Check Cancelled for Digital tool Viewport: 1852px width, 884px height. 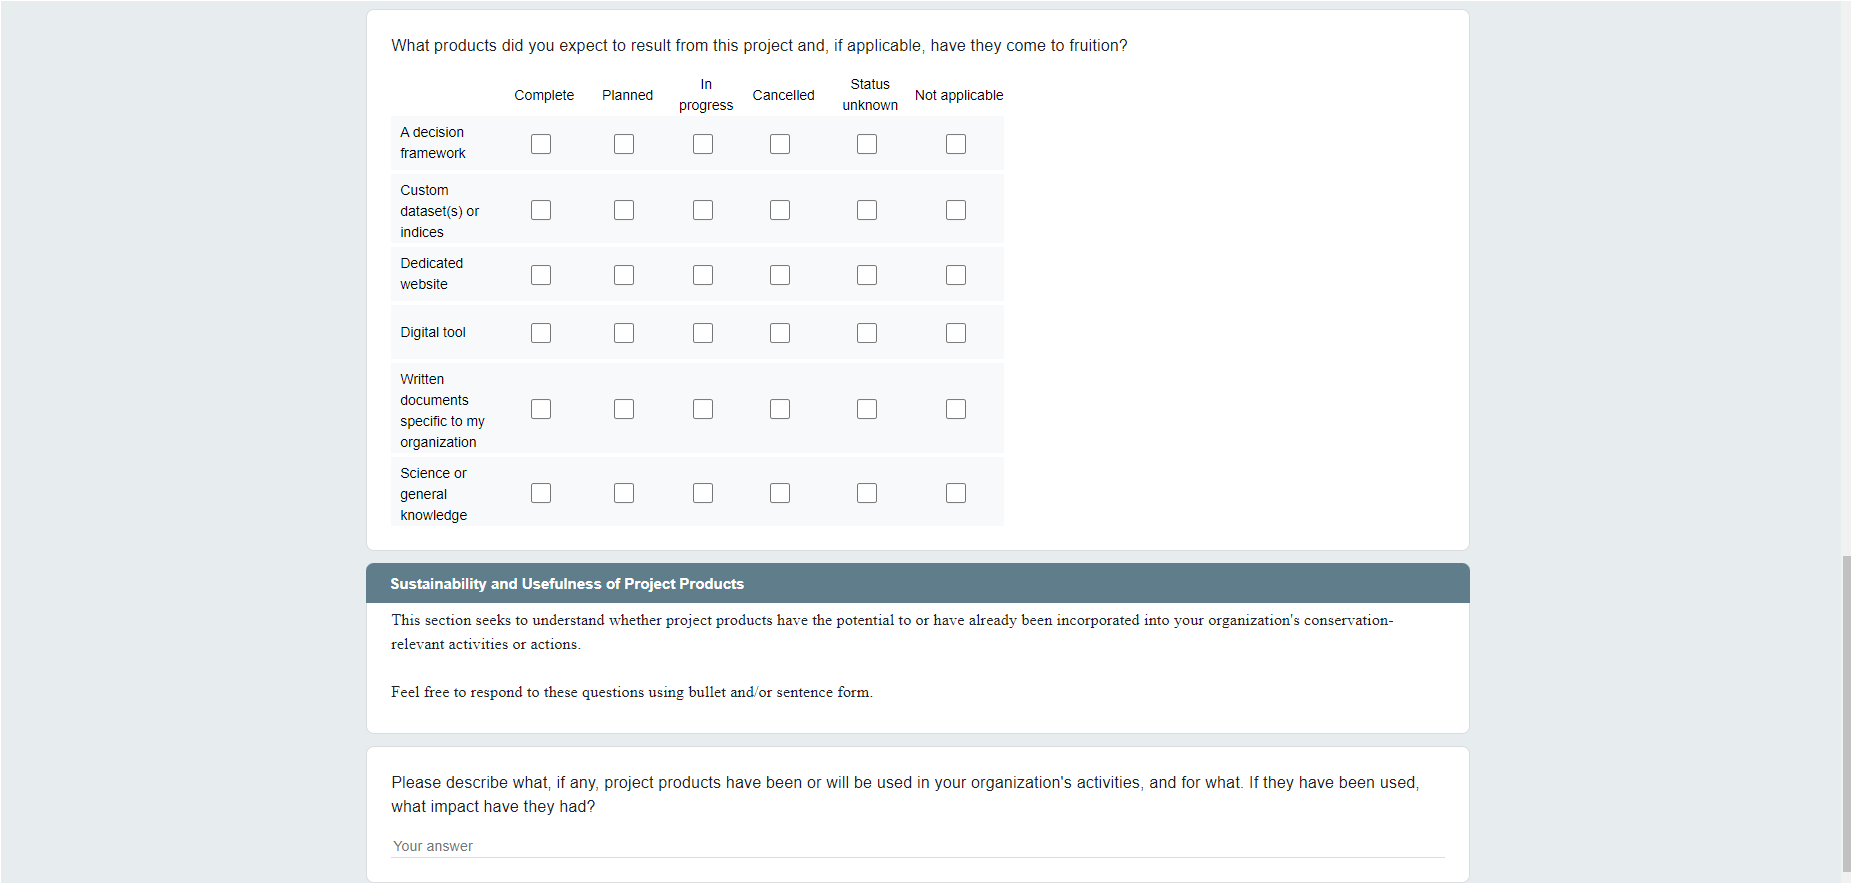click(780, 333)
